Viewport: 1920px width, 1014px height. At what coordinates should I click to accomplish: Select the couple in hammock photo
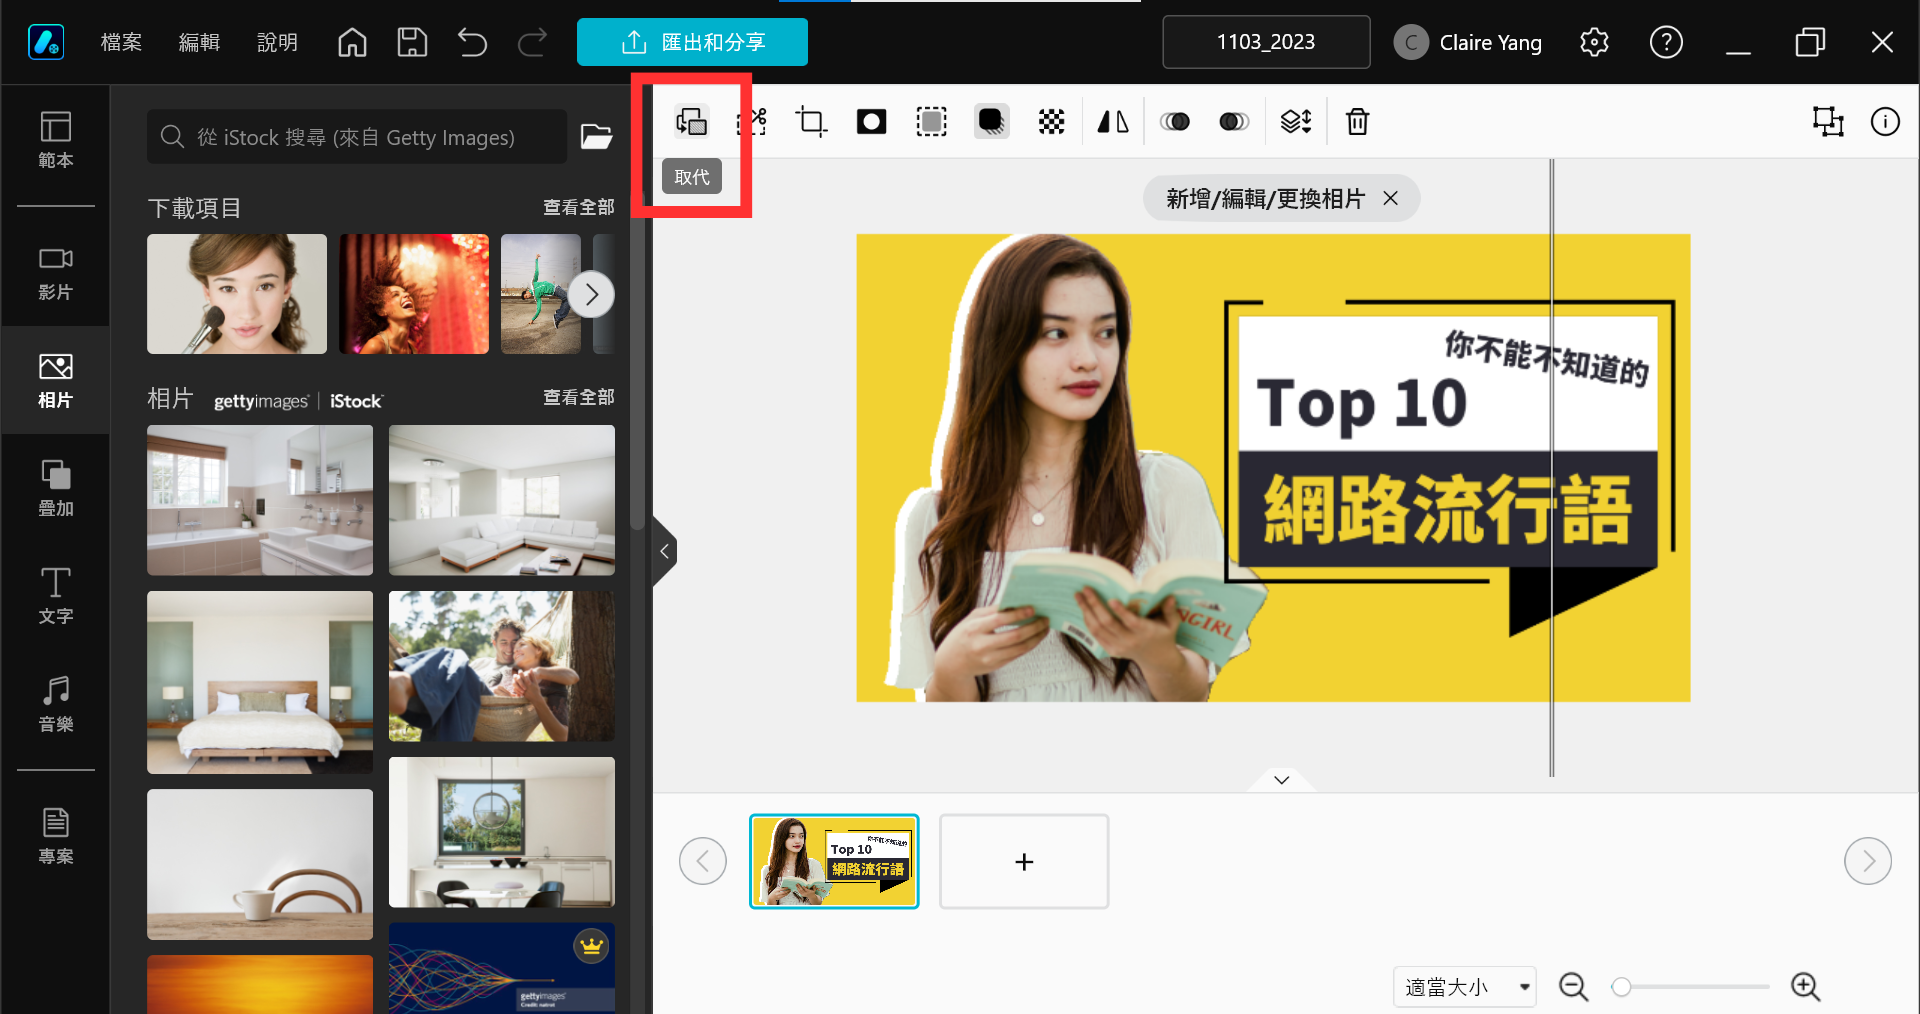click(x=502, y=666)
